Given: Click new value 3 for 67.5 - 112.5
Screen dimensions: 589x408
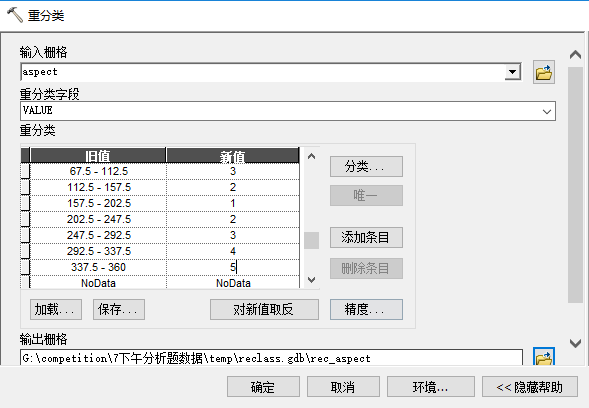Looking at the screenshot, I should [233, 171].
